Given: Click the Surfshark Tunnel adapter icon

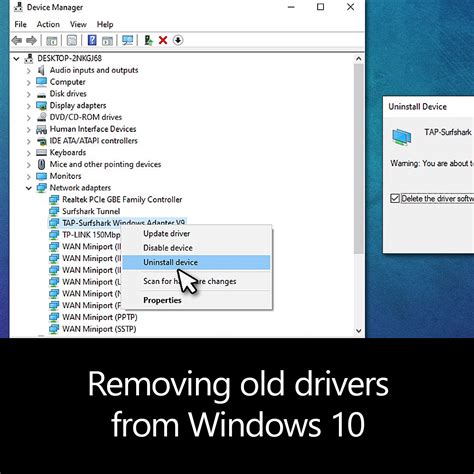Looking at the screenshot, I should (54, 211).
